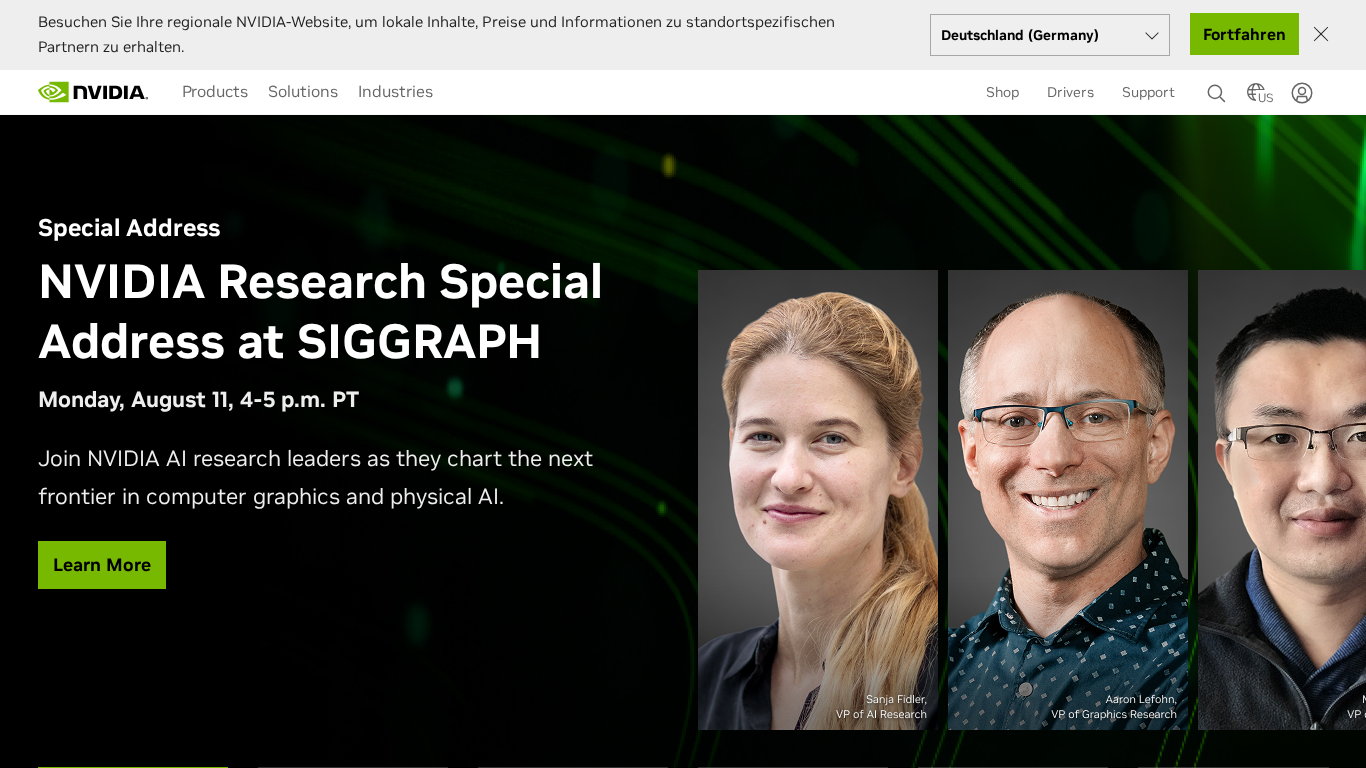The width and height of the screenshot is (1366, 768).
Task: Open the Support page
Action: 1147,92
